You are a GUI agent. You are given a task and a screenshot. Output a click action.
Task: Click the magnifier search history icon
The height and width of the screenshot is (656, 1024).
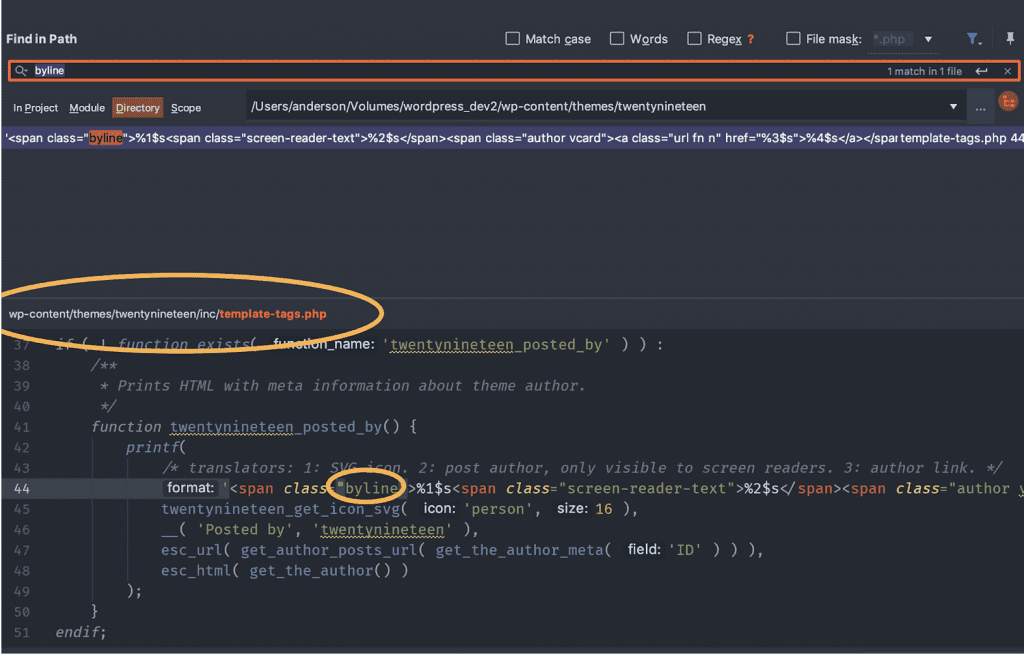click(21, 71)
